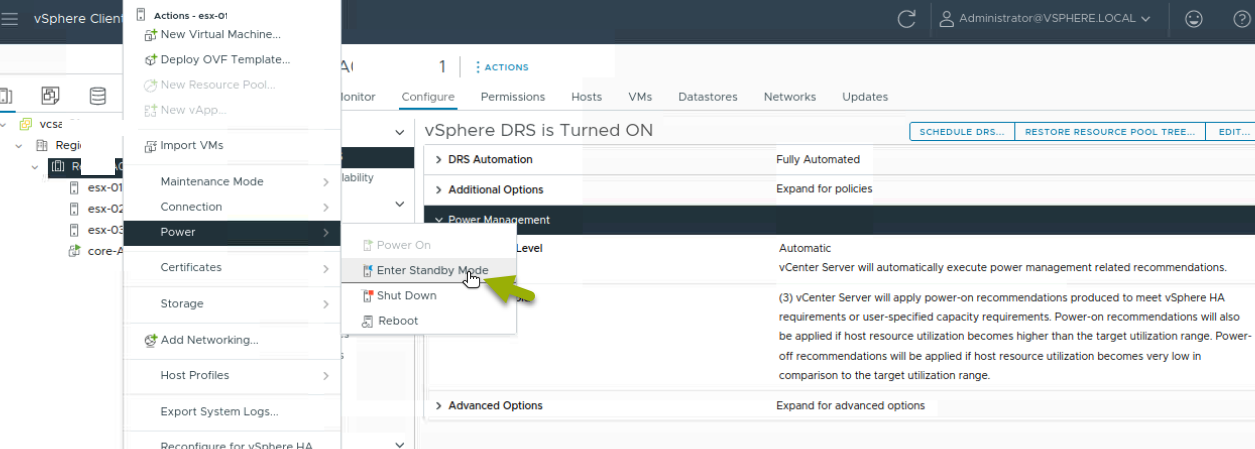Screen dimensions: 1255x449
Task: Switch to Hosts and Clusters inventory icon
Action: tap(6, 96)
